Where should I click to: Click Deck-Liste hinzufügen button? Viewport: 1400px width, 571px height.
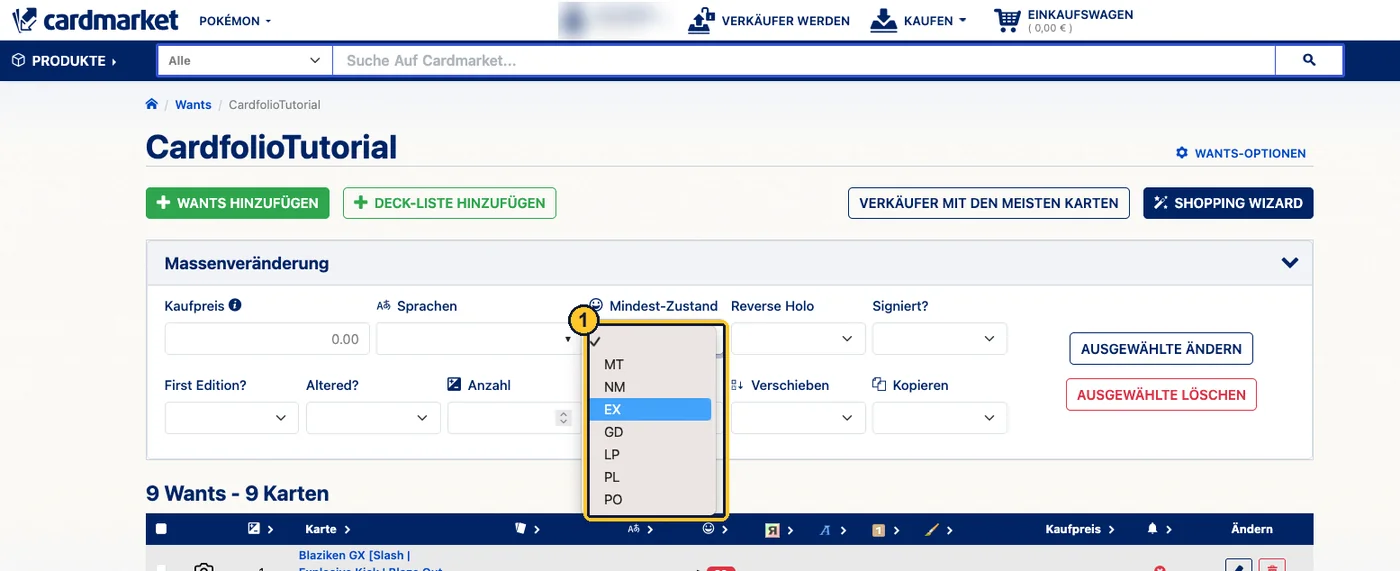point(449,203)
